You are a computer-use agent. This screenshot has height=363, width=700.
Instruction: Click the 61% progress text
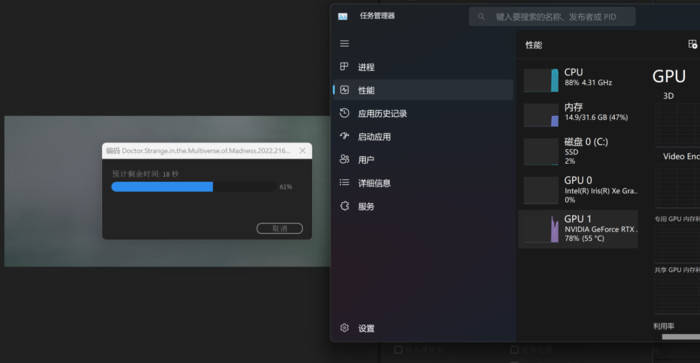coord(286,187)
